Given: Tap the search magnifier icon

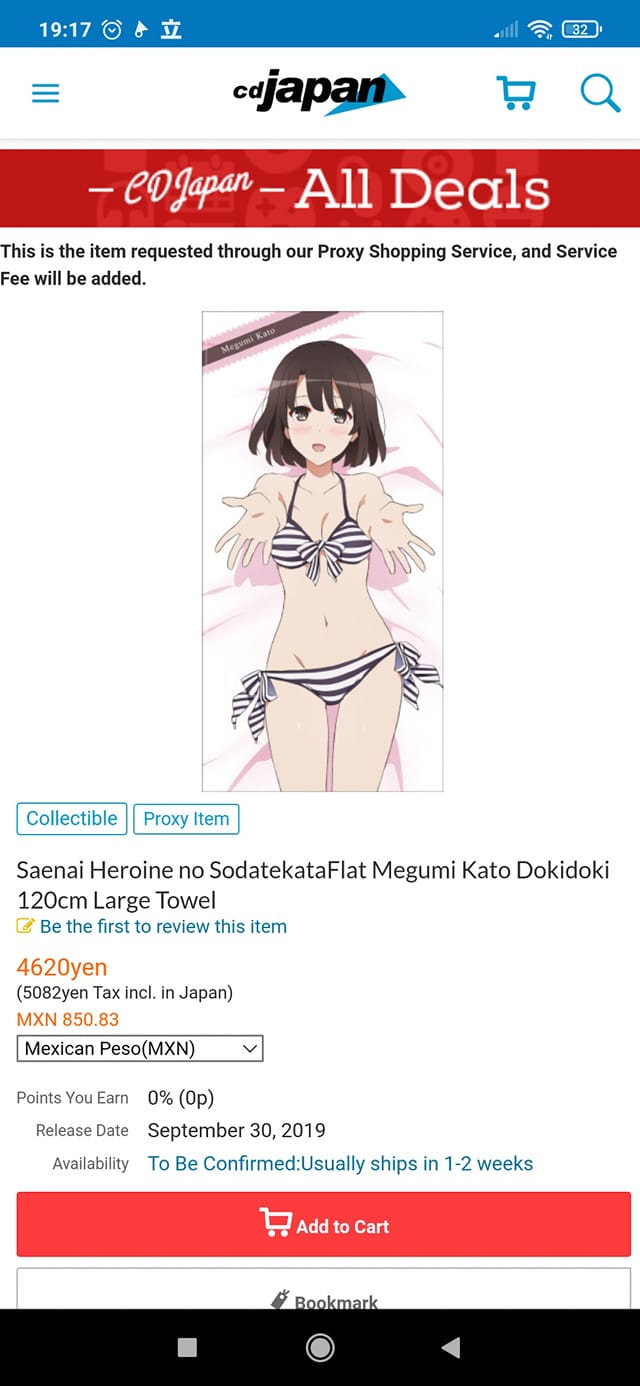Looking at the screenshot, I should 600,93.
